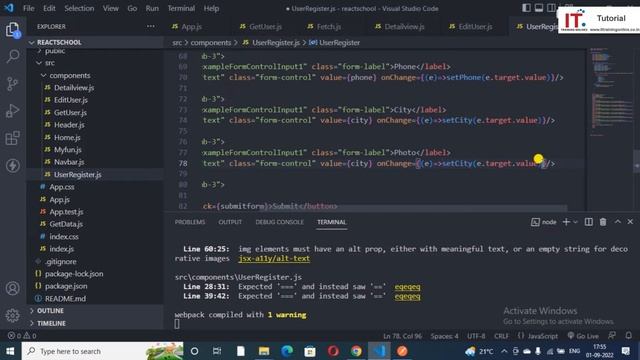The height and width of the screenshot is (360, 640).
Task: Toggle primary sidebar layout icon
Action: (x=527, y=8)
